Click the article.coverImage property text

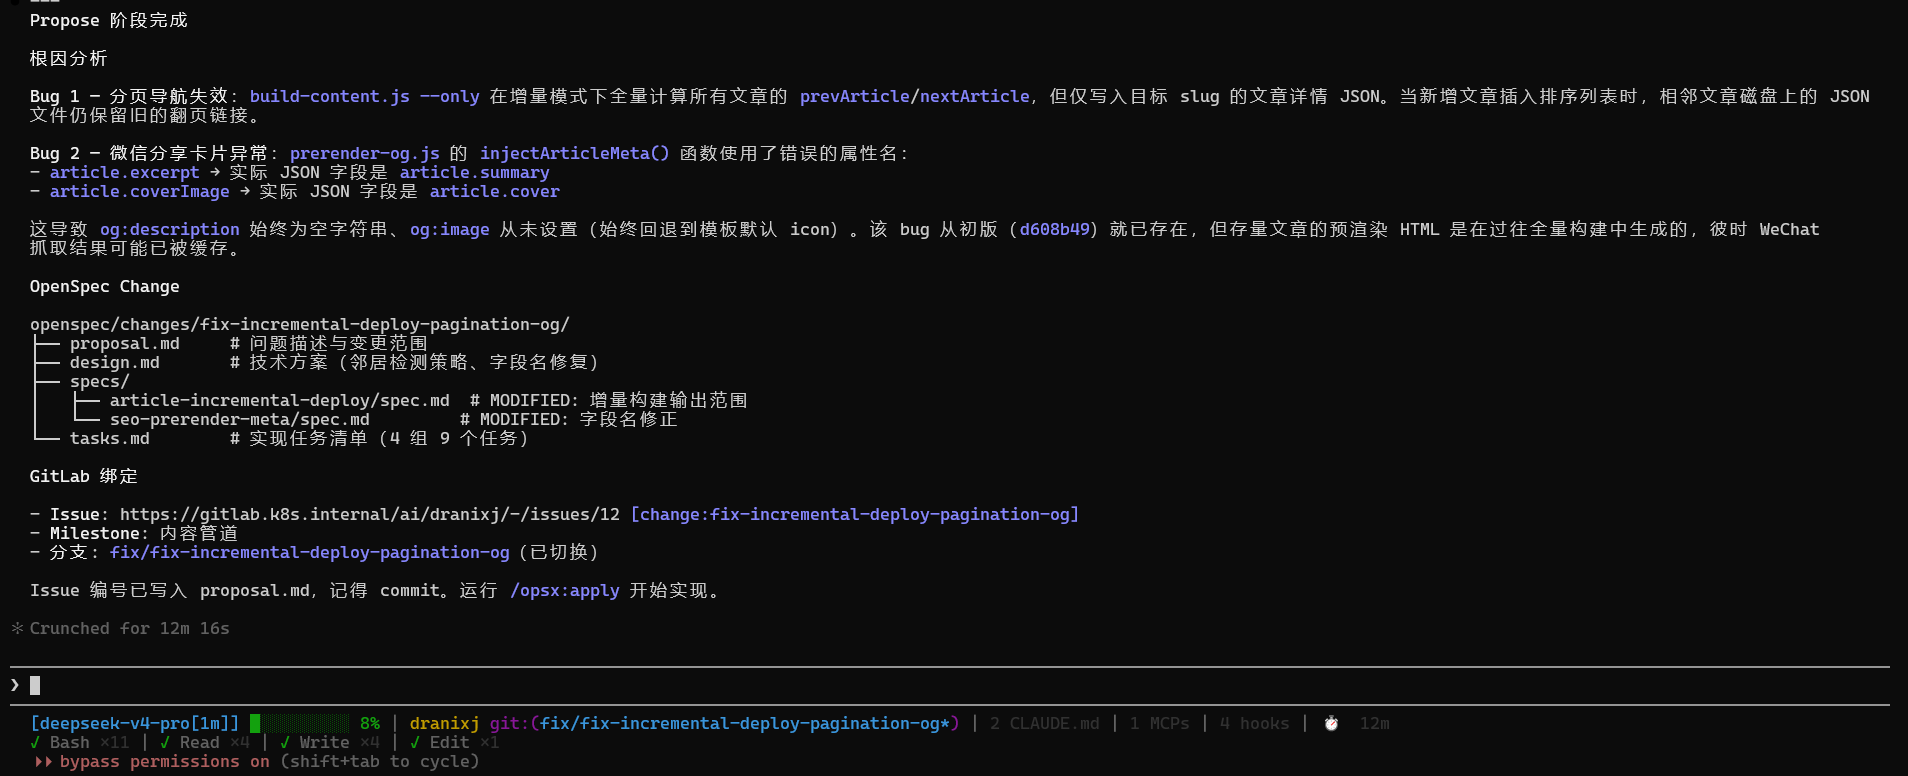[x=140, y=191]
